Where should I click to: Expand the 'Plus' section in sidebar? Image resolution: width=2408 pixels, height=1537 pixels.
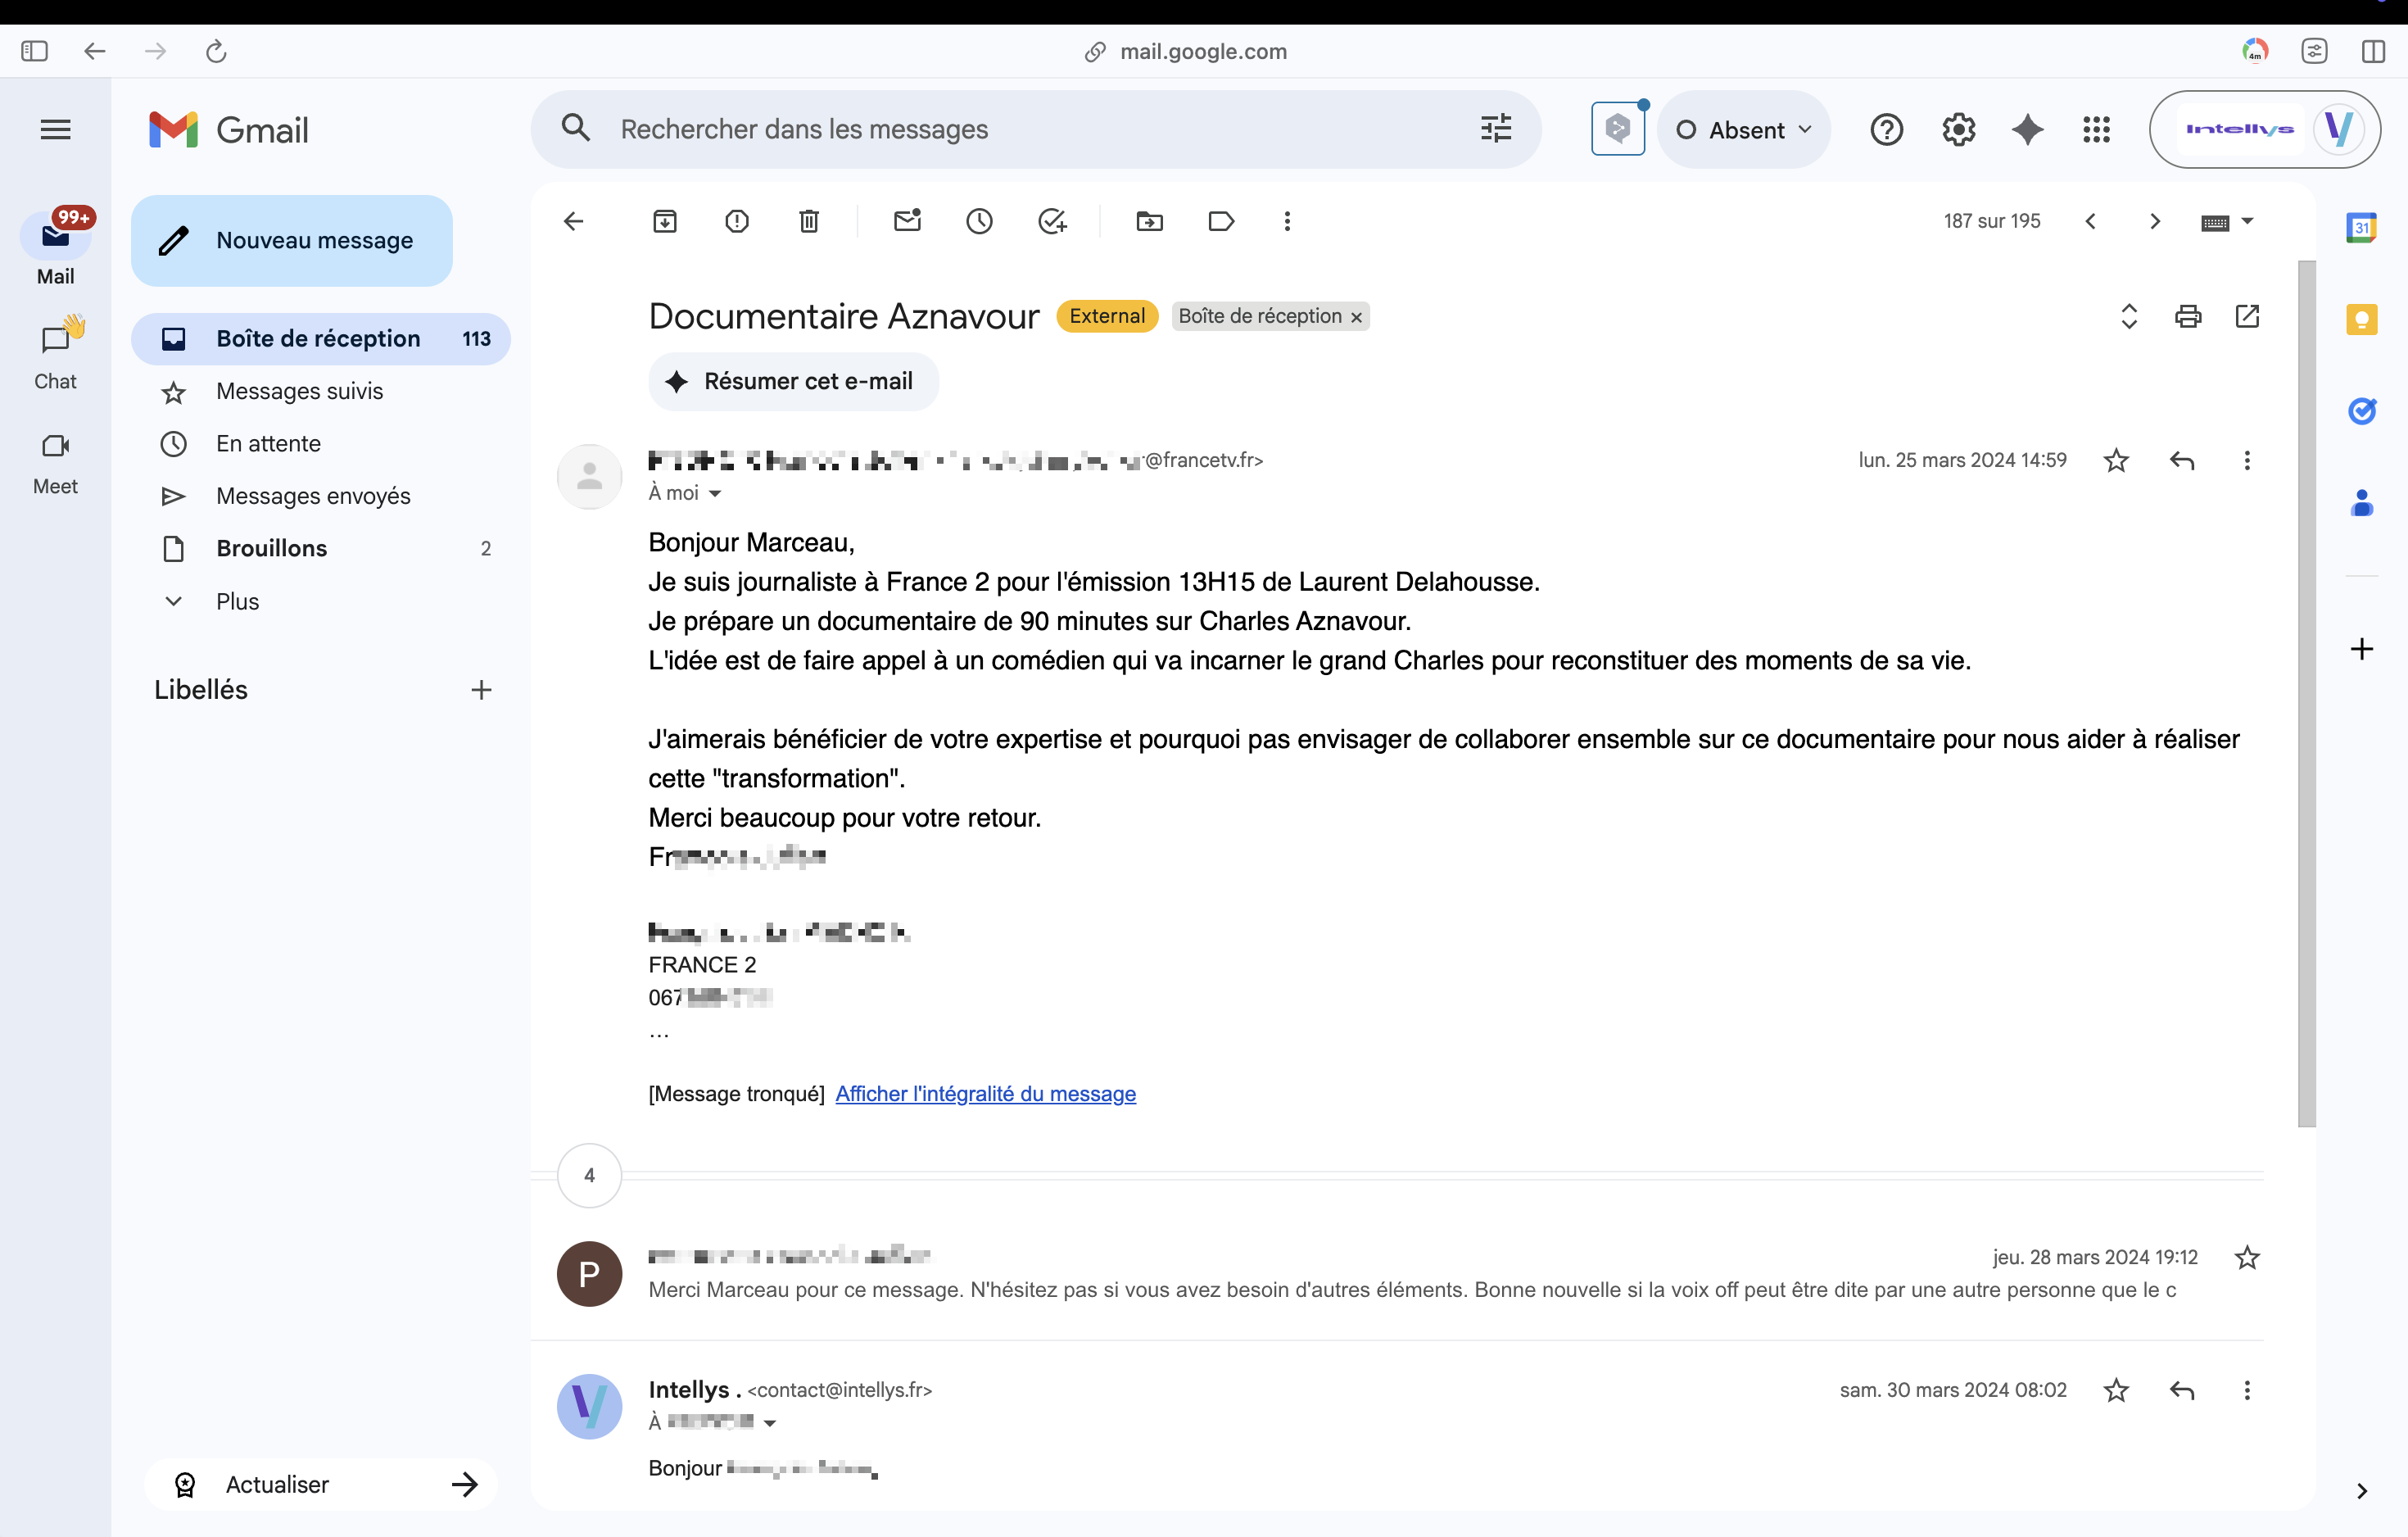point(237,600)
